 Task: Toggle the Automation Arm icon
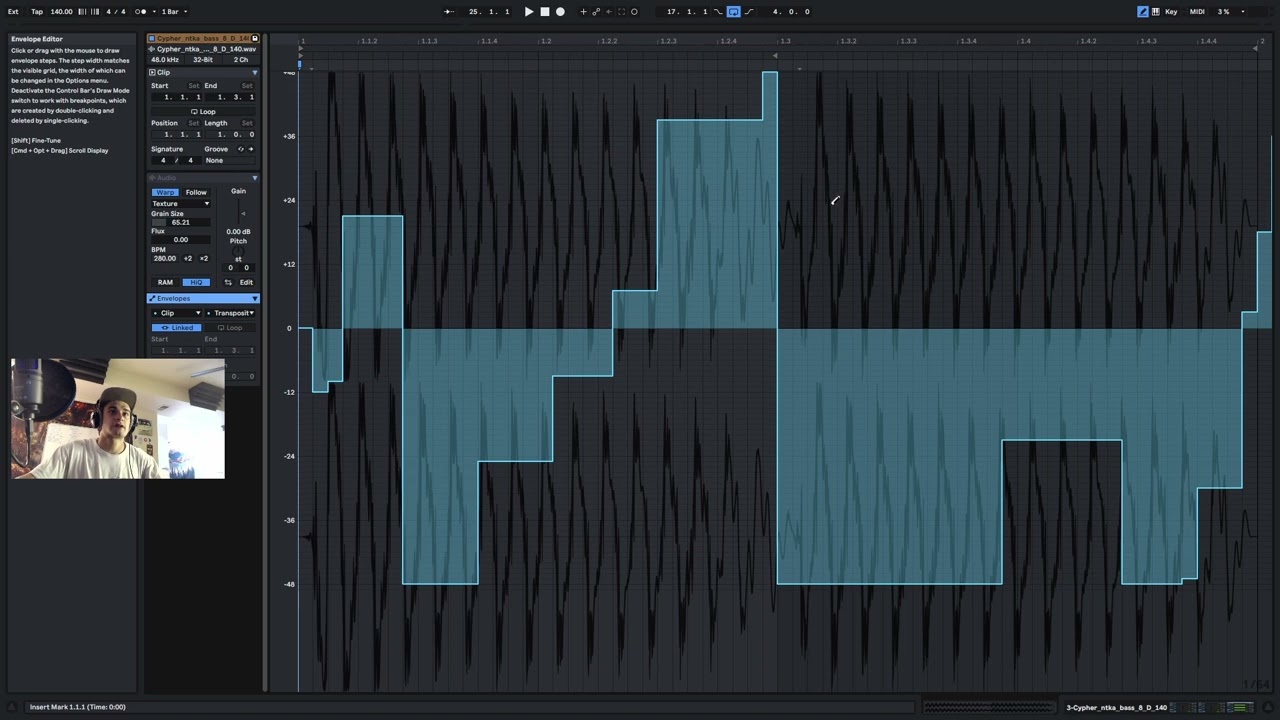click(597, 12)
